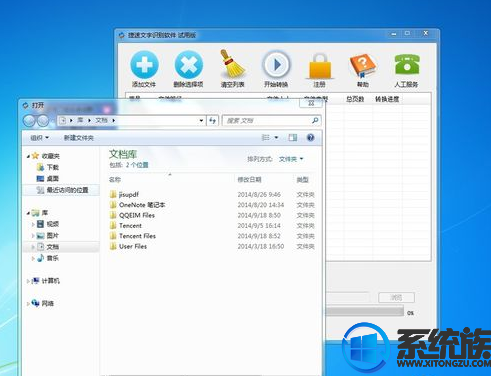Open the Organize (组织) menu
The width and height of the screenshot is (491, 376).
pyautogui.click(x=40, y=138)
